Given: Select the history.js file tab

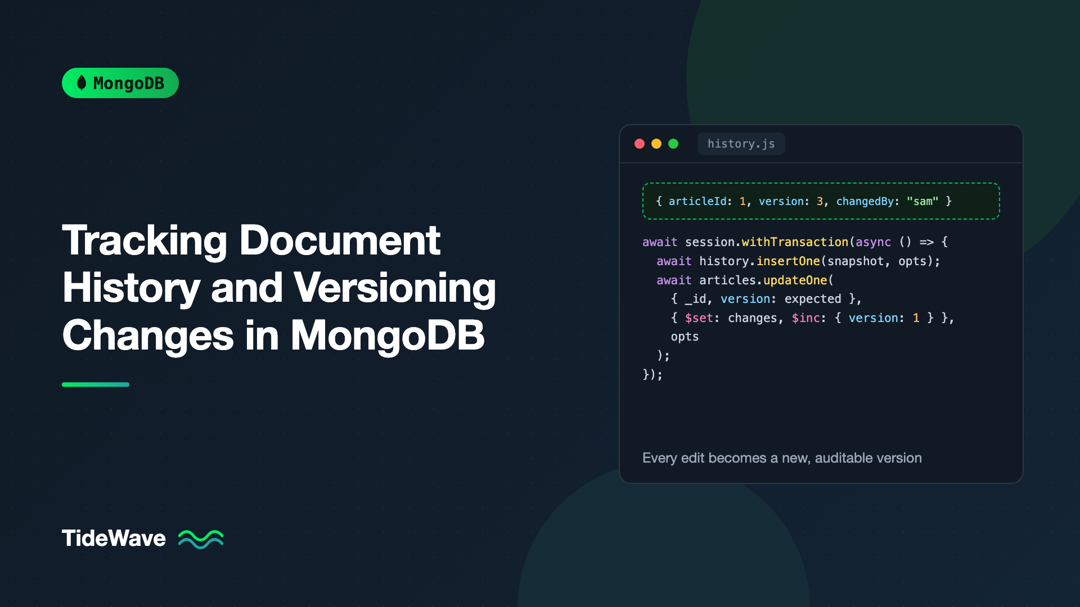Looking at the screenshot, I should click(741, 143).
